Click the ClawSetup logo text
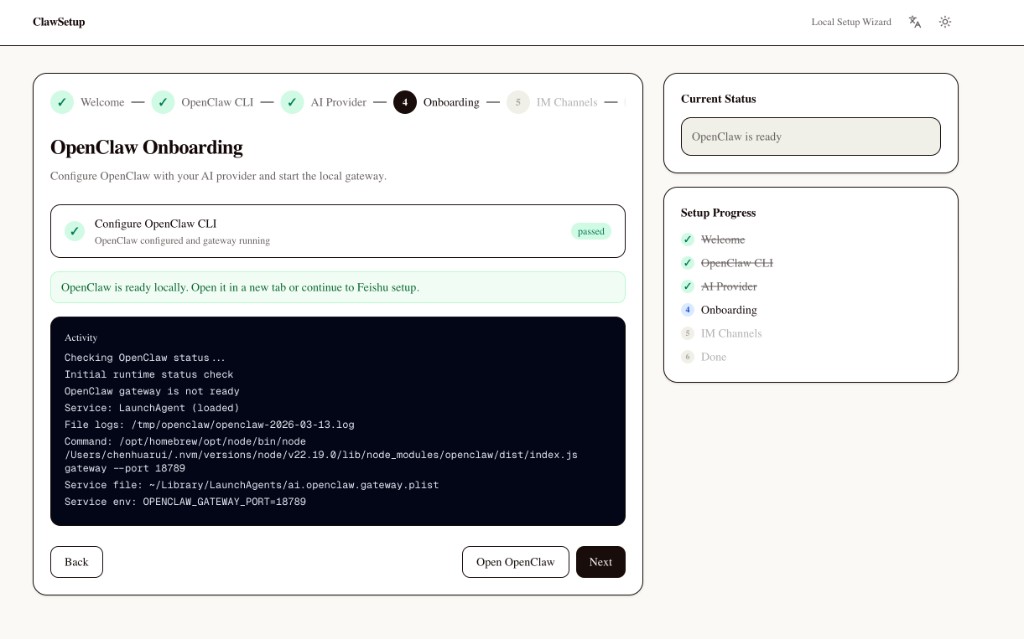This screenshot has width=1024, height=639. point(59,22)
